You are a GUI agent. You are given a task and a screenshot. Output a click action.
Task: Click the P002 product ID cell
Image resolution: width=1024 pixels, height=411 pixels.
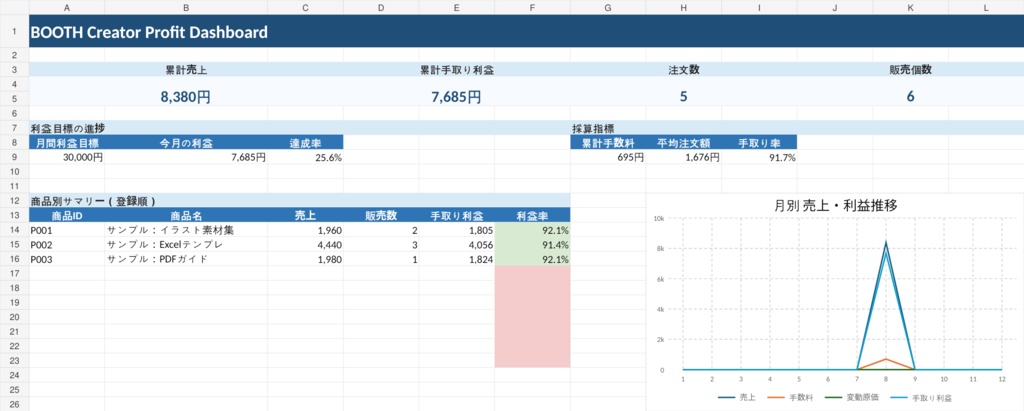[x=67, y=244]
